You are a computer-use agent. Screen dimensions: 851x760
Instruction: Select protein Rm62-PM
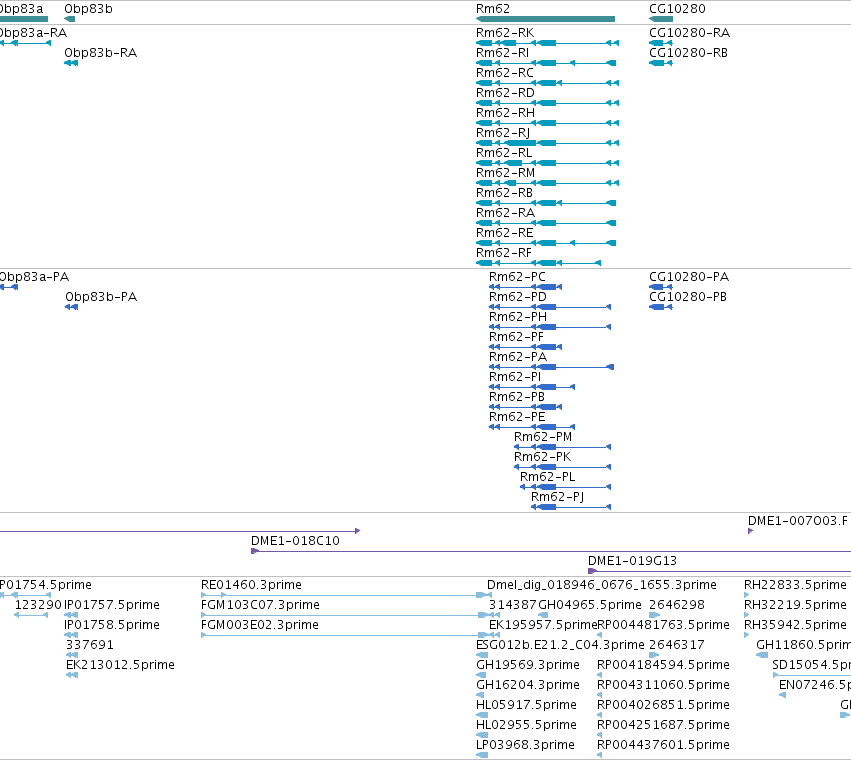[x=562, y=447]
